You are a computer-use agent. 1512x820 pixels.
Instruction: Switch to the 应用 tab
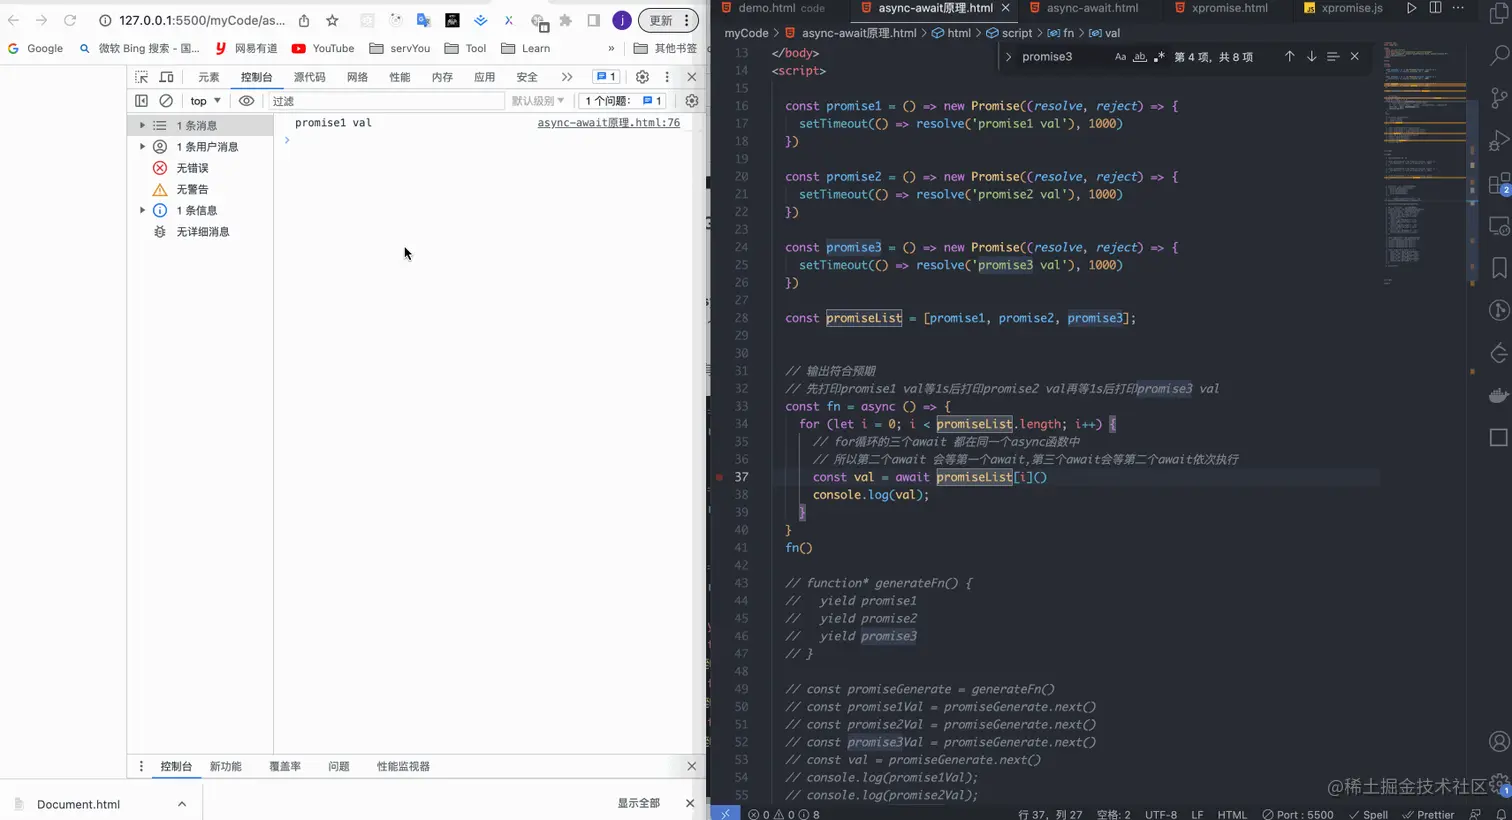(484, 77)
